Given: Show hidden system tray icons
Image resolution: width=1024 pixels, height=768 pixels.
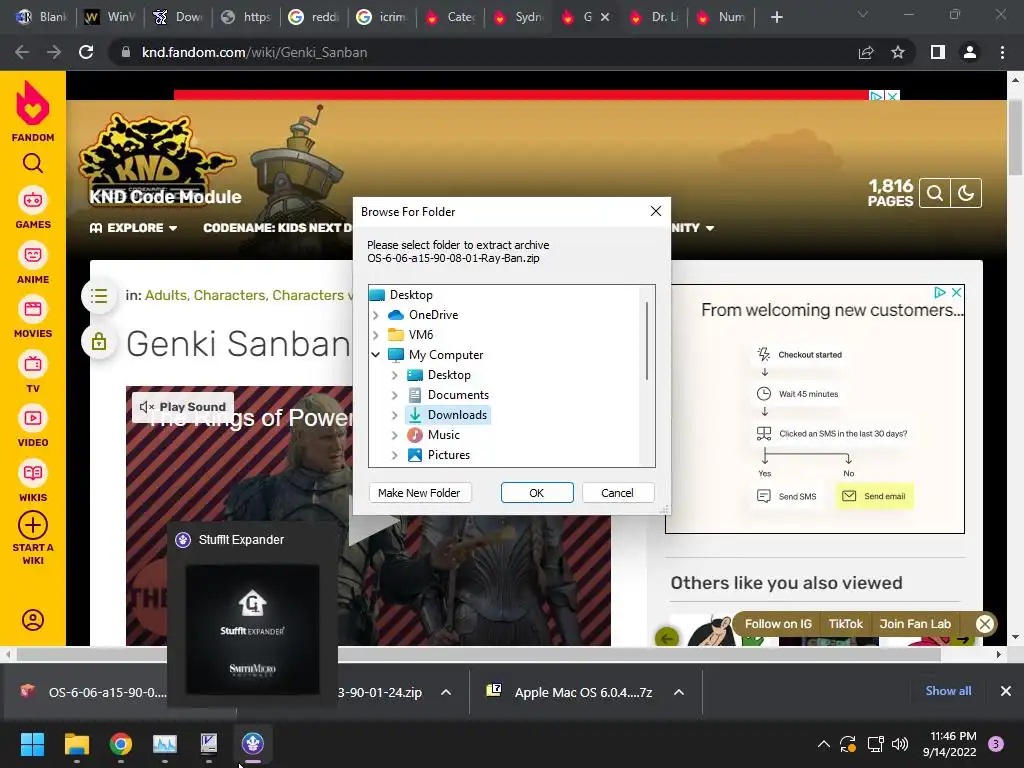Looking at the screenshot, I should point(824,744).
